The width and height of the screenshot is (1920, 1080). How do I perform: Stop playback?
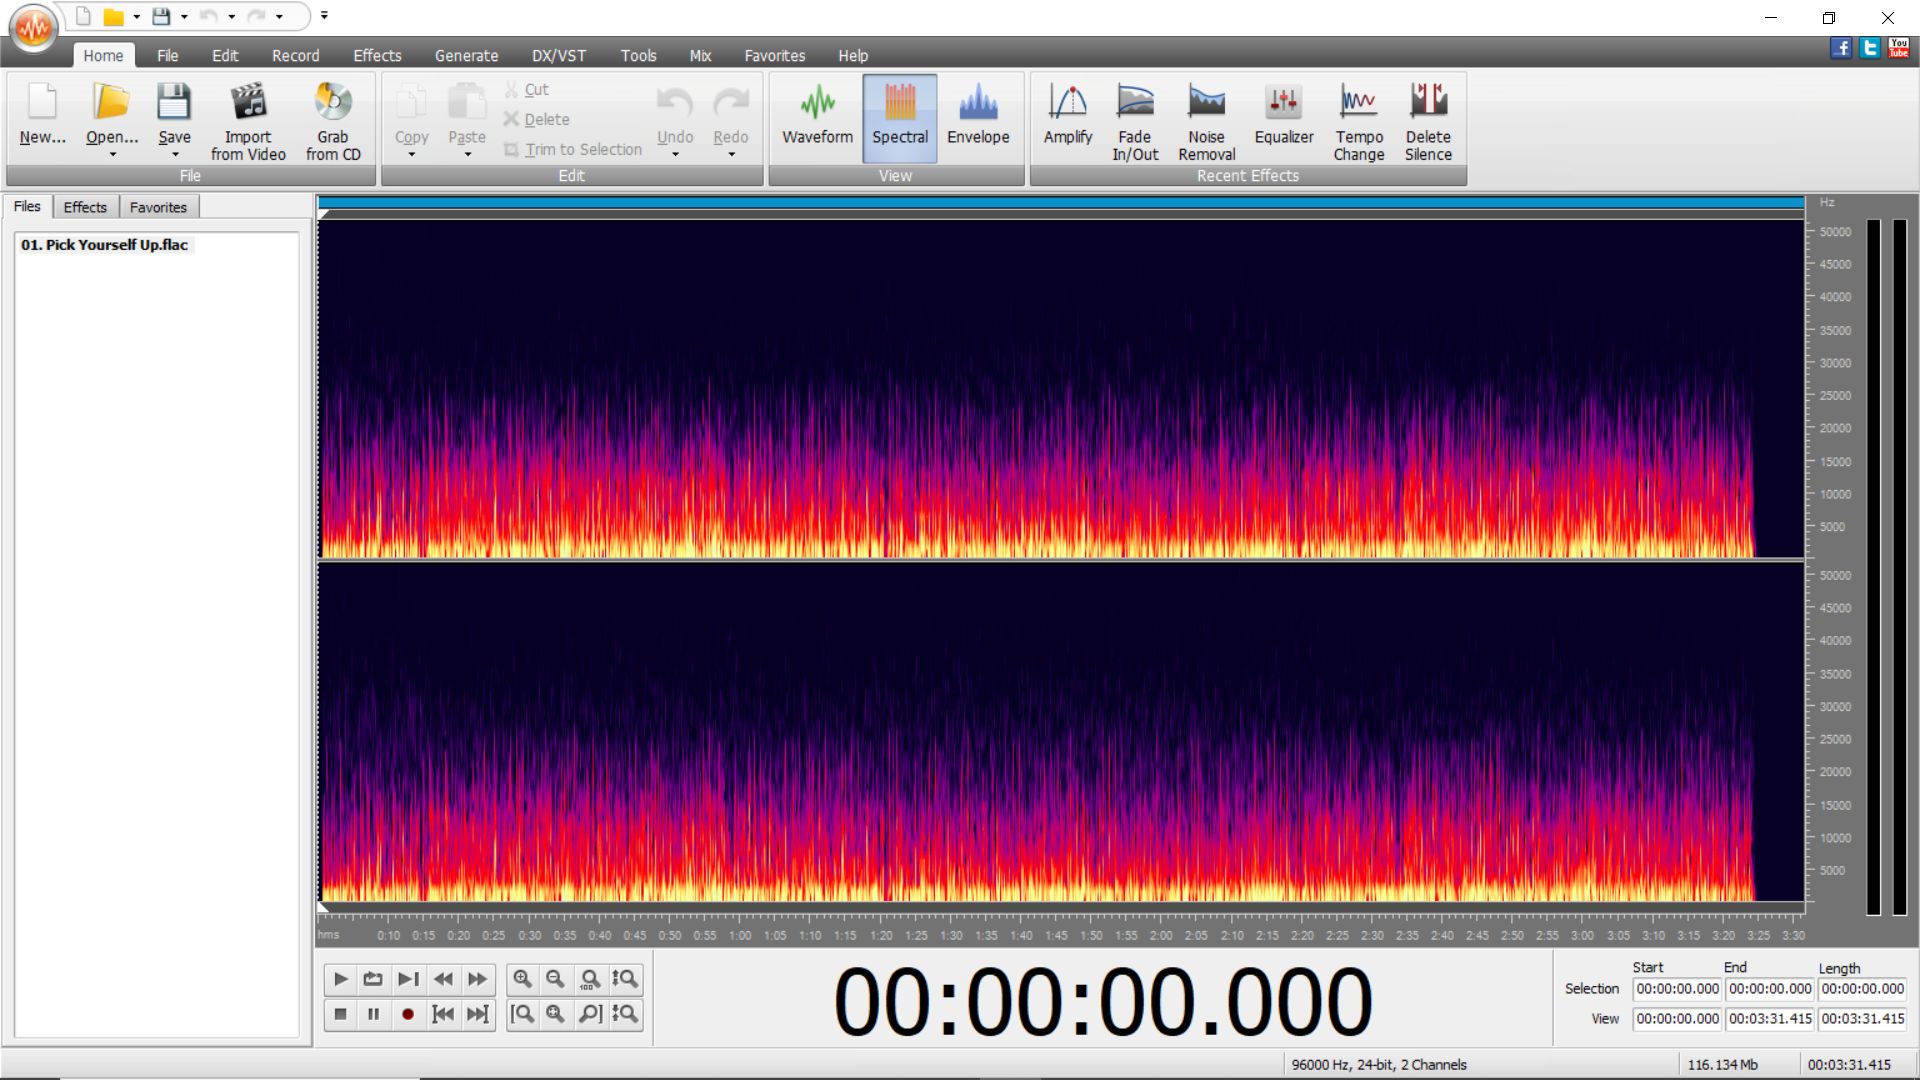pos(340,1014)
